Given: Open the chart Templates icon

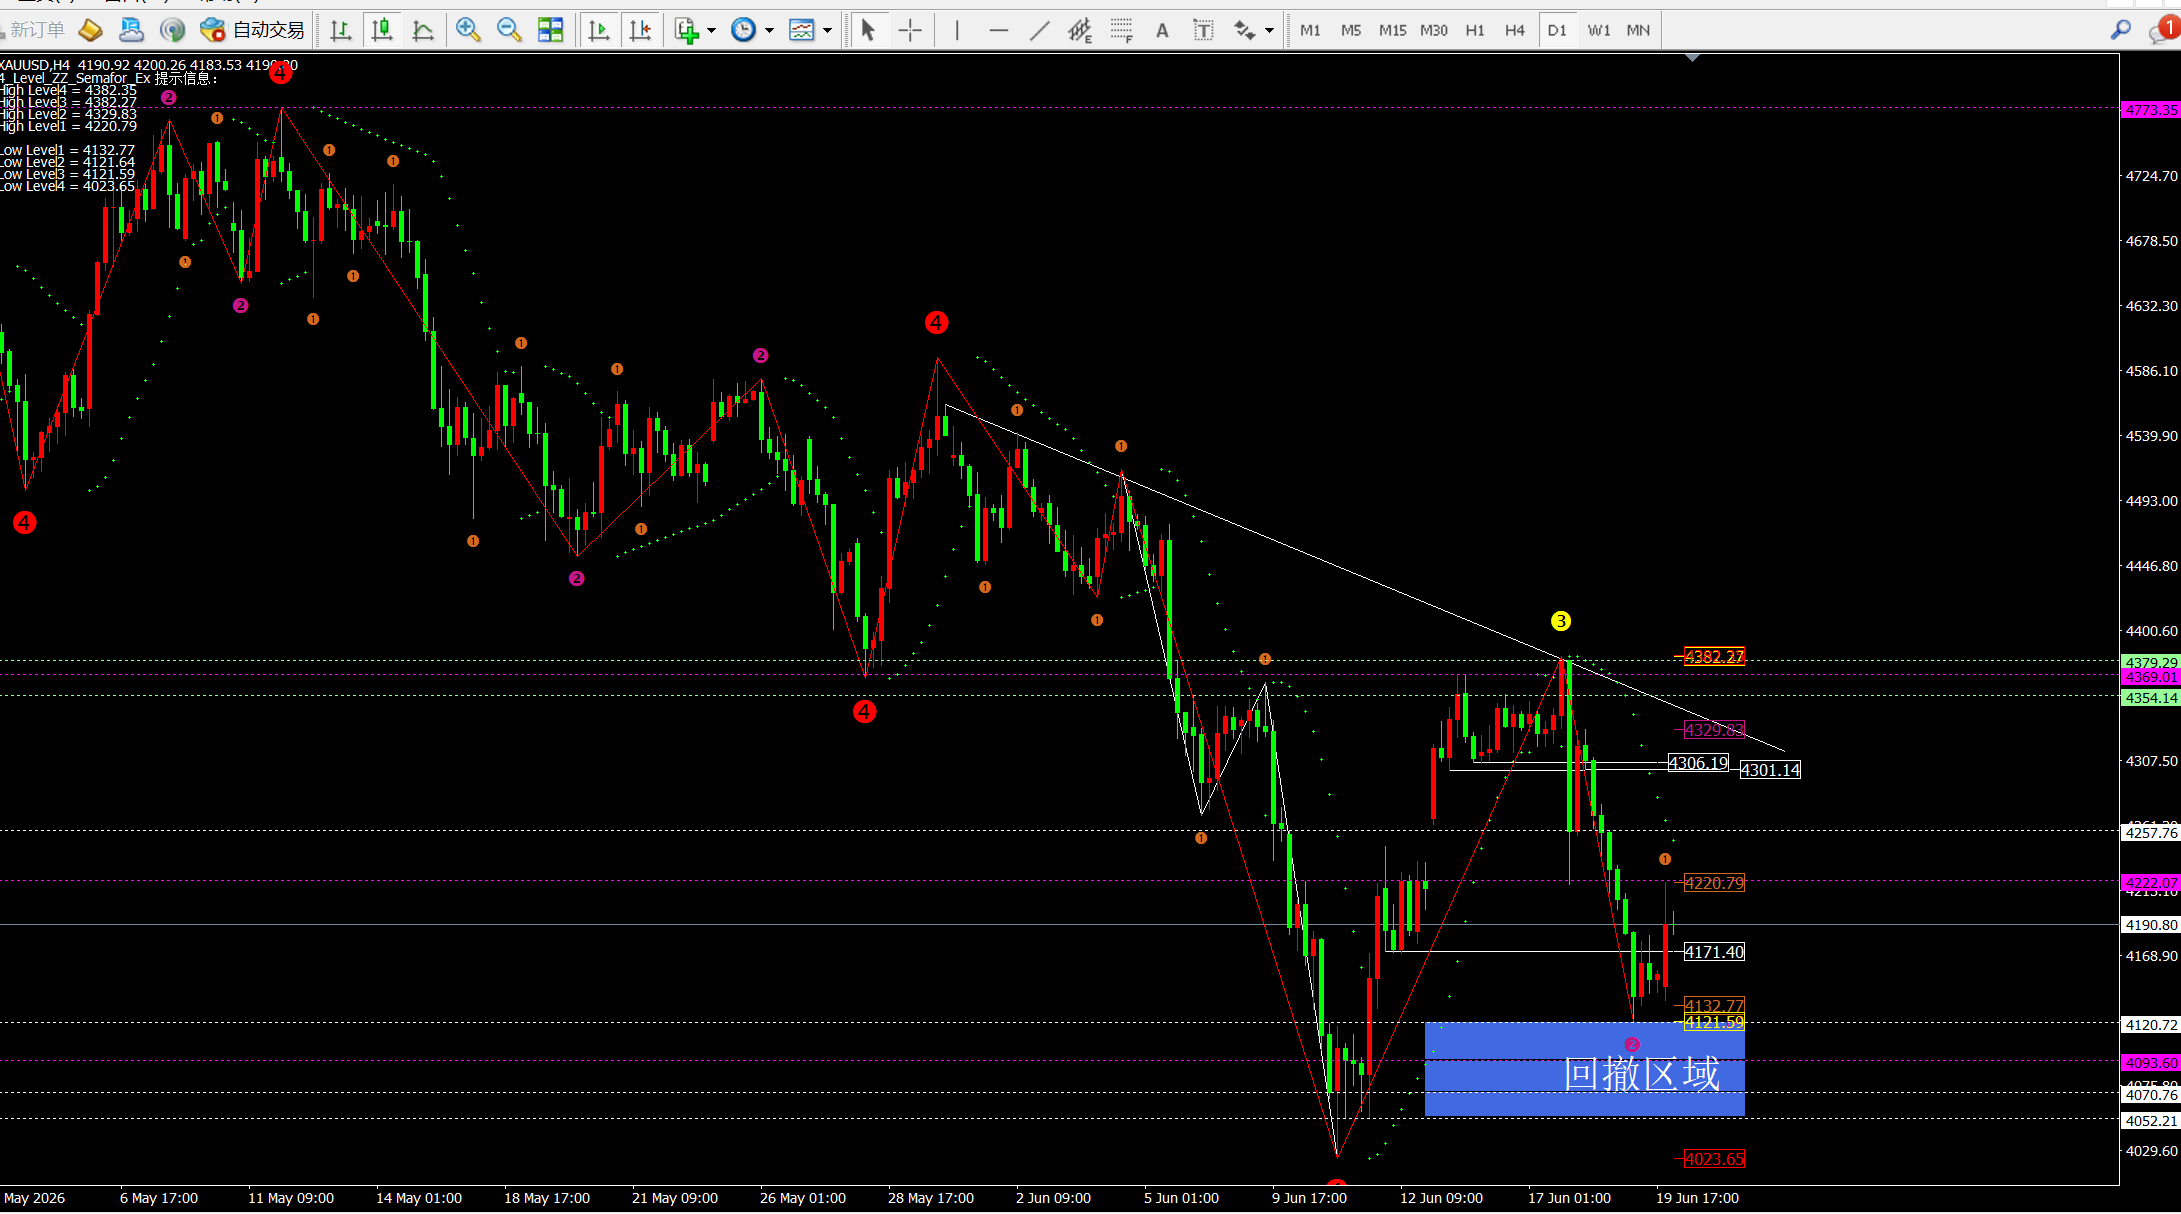Looking at the screenshot, I should [x=802, y=30].
